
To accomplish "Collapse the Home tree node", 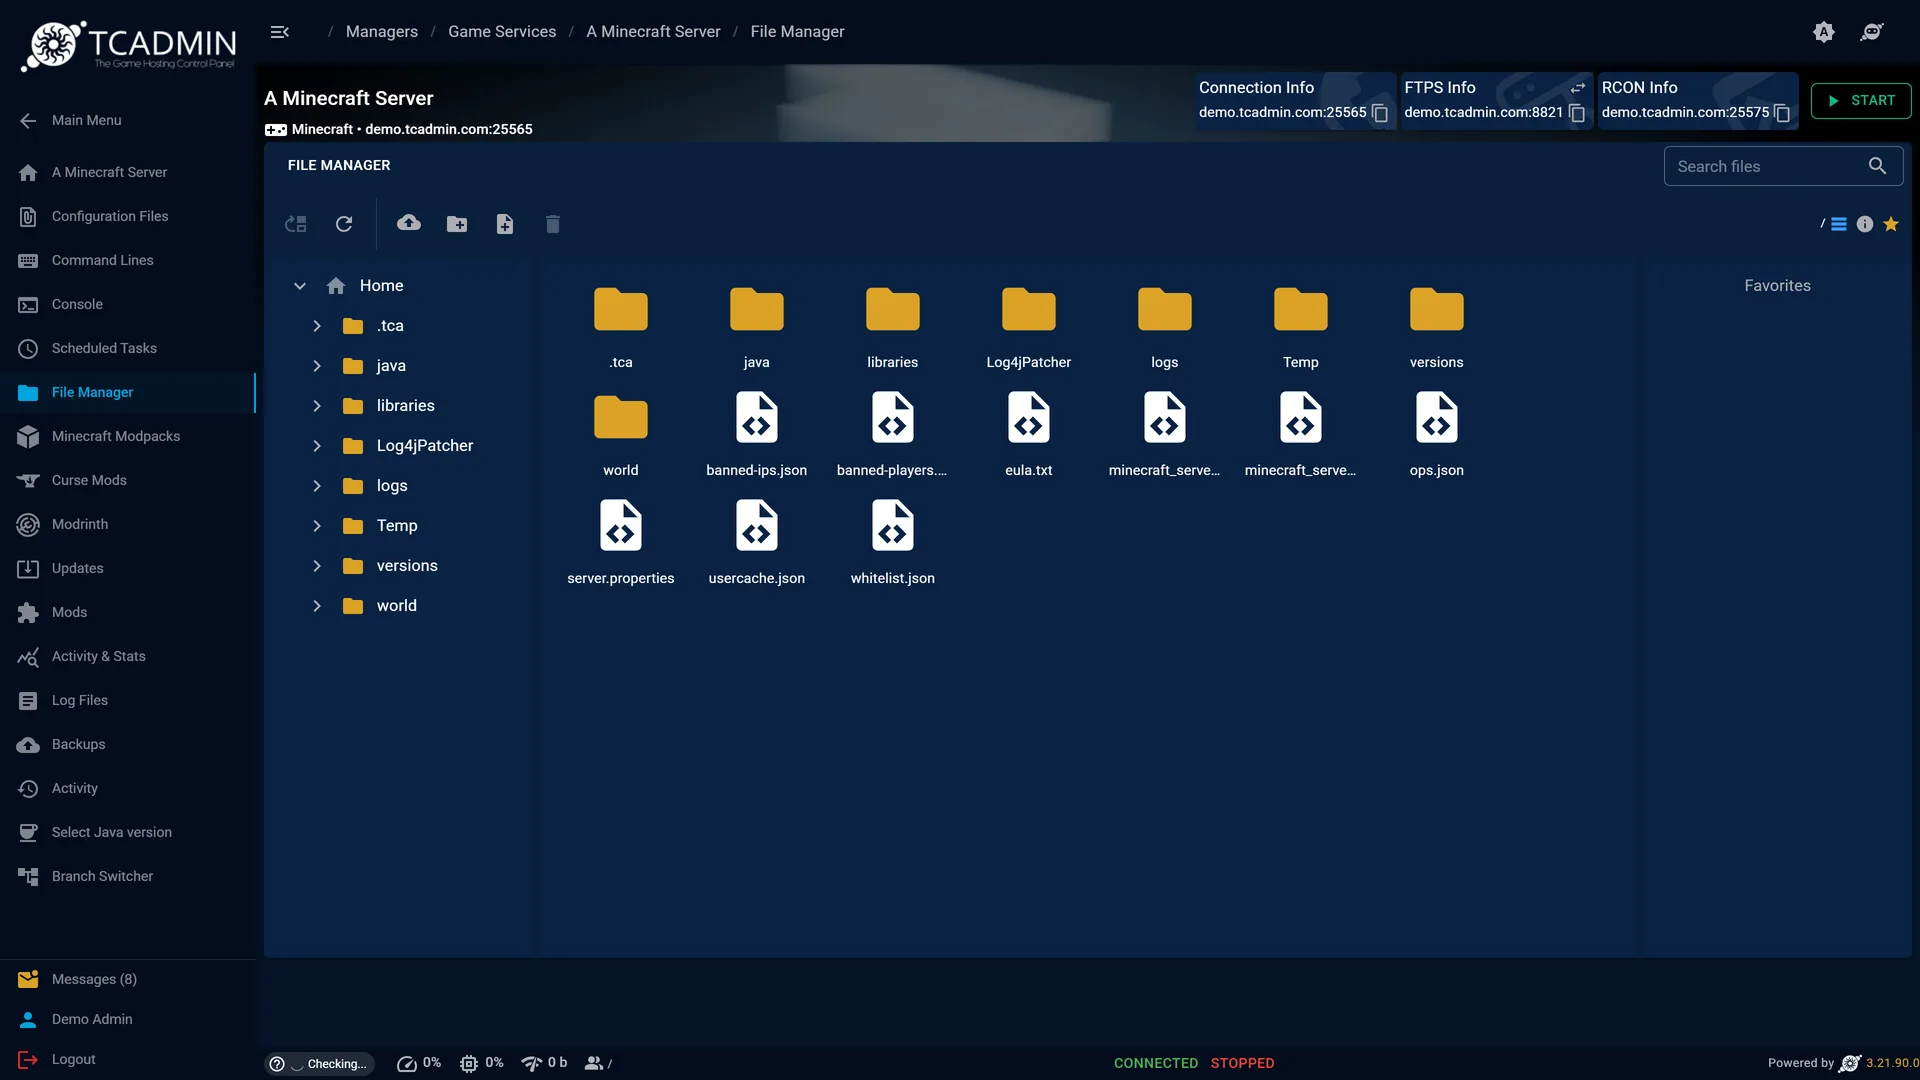I will click(x=299, y=286).
